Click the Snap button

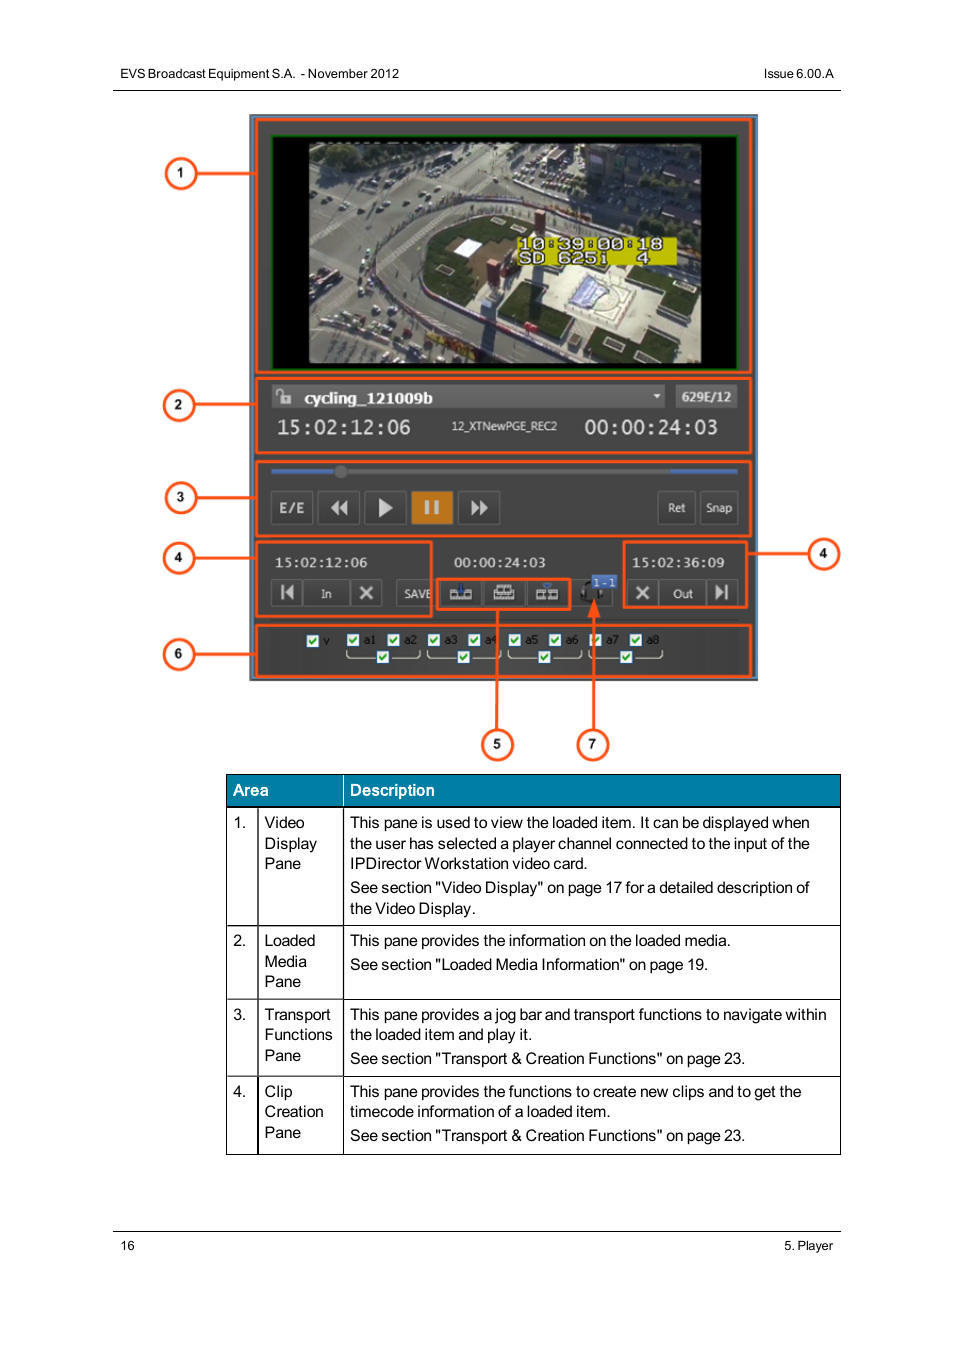tap(719, 508)
